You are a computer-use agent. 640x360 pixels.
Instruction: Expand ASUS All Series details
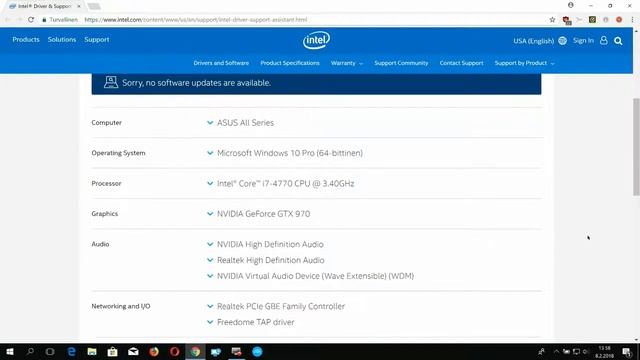coord(210,122)
